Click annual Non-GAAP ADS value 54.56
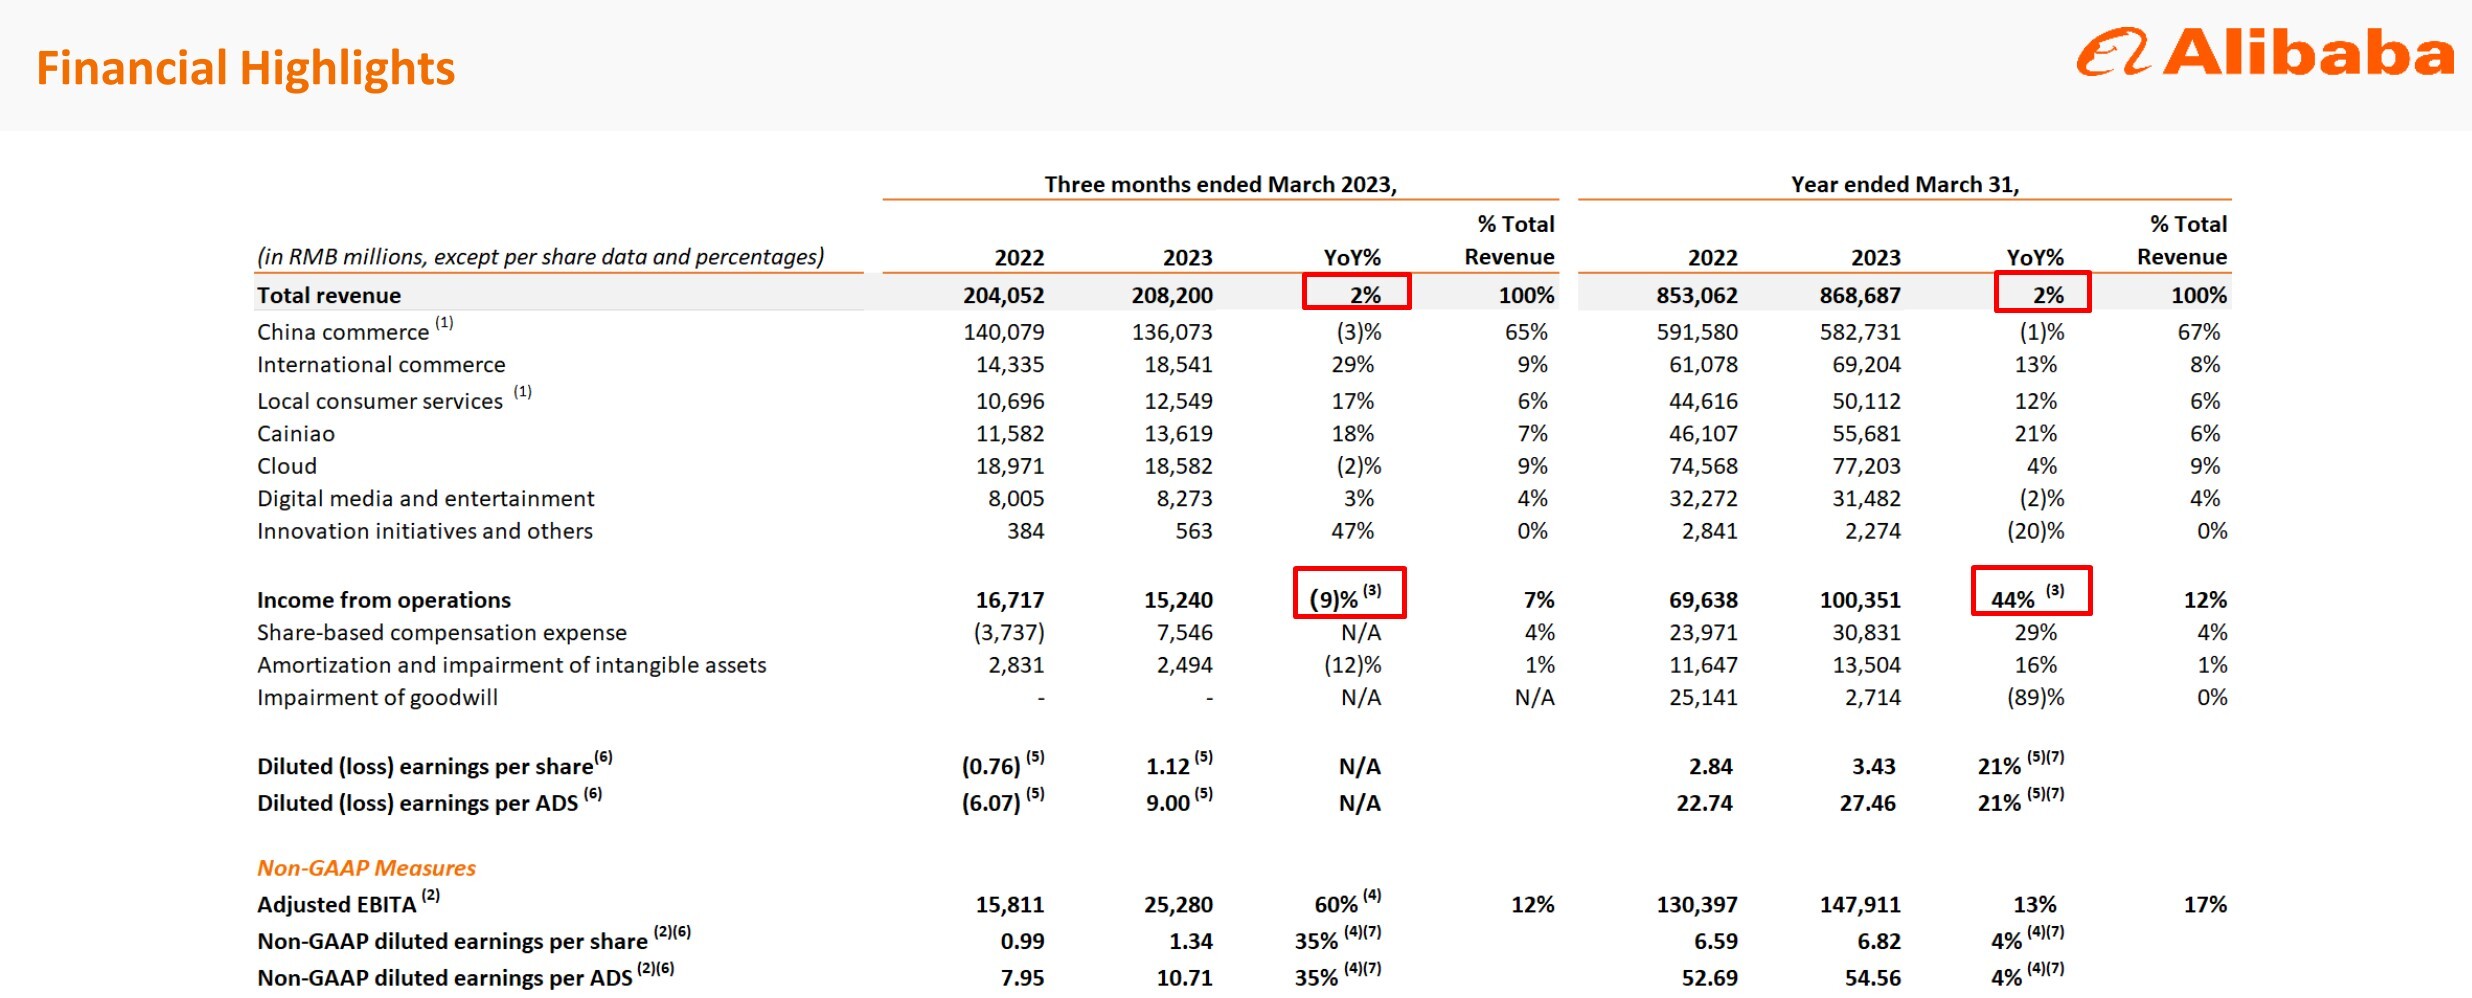Viewport: 2472px width, 998px height. (x=1873, y=978)
